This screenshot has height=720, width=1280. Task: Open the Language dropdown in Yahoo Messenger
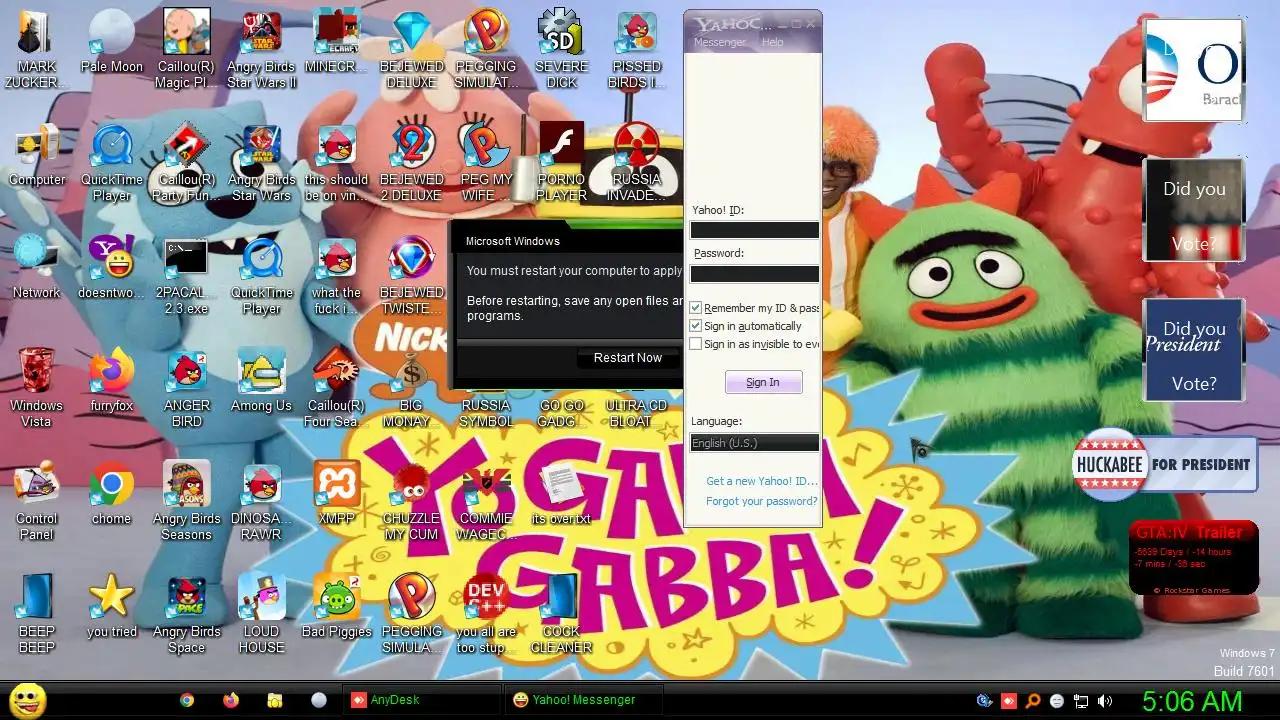(755, 443)
